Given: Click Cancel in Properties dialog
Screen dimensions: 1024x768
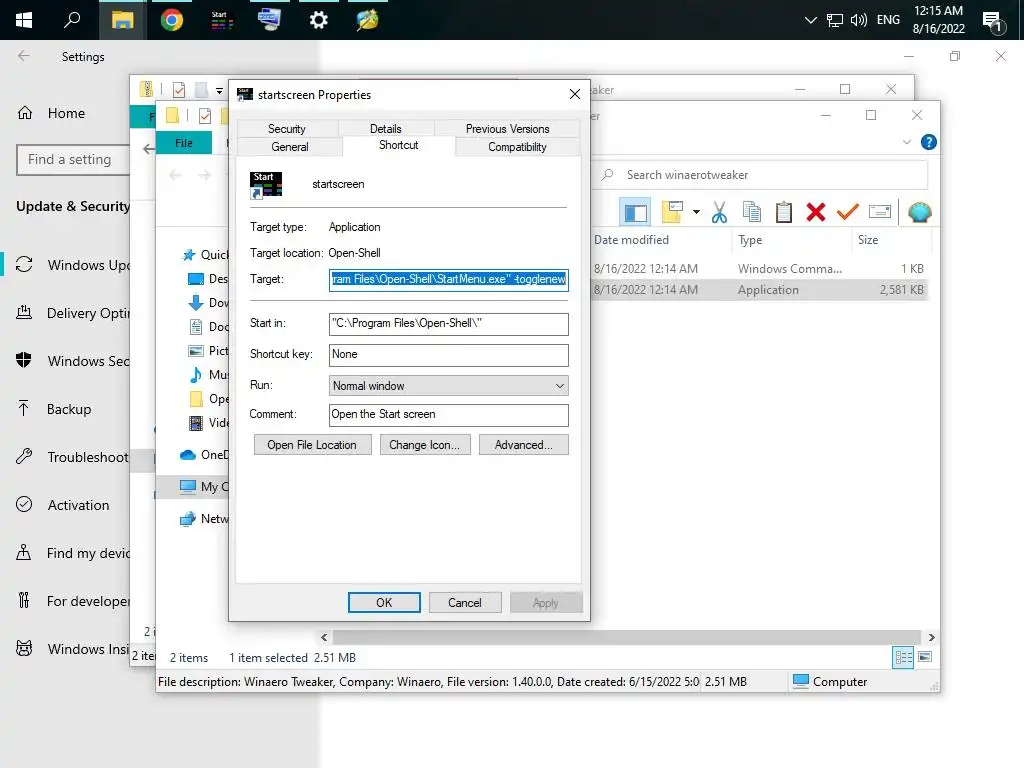Looking at the screenshot, I should [x=465, y=603].
